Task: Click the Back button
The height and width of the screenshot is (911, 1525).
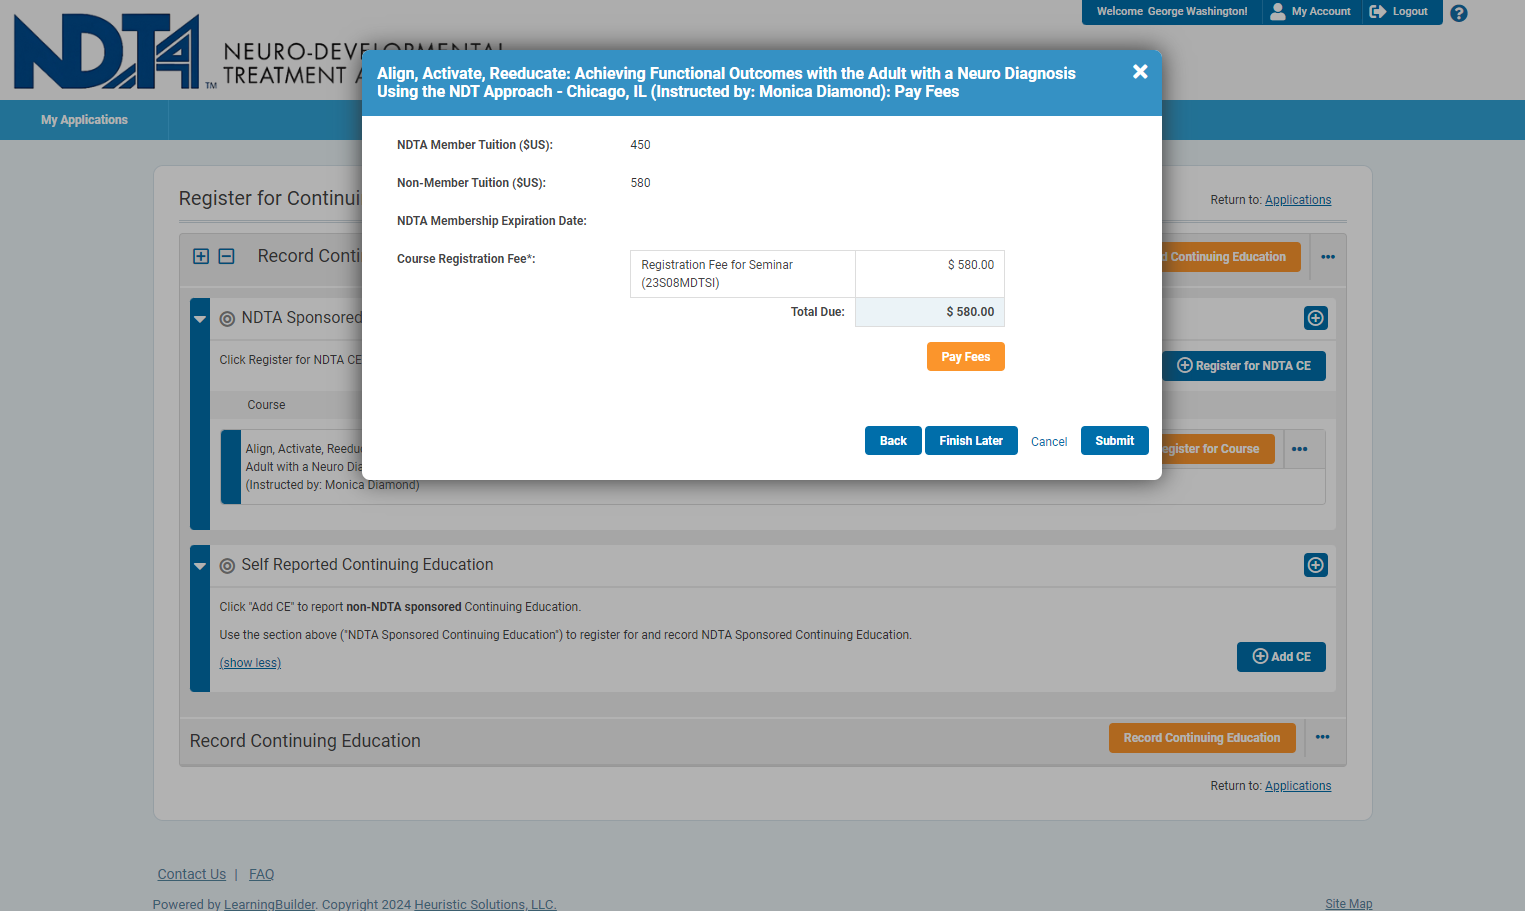Action: pos(893,441)
